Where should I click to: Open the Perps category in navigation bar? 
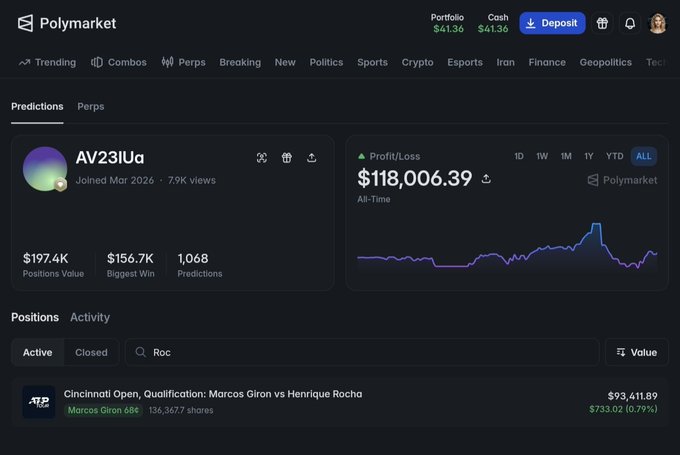[x=183, y=62]
